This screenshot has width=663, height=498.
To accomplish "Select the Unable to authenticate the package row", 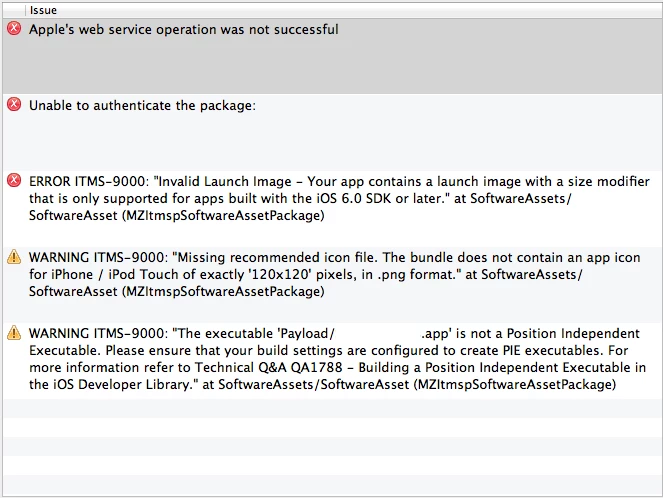I will tap(332, 132).
